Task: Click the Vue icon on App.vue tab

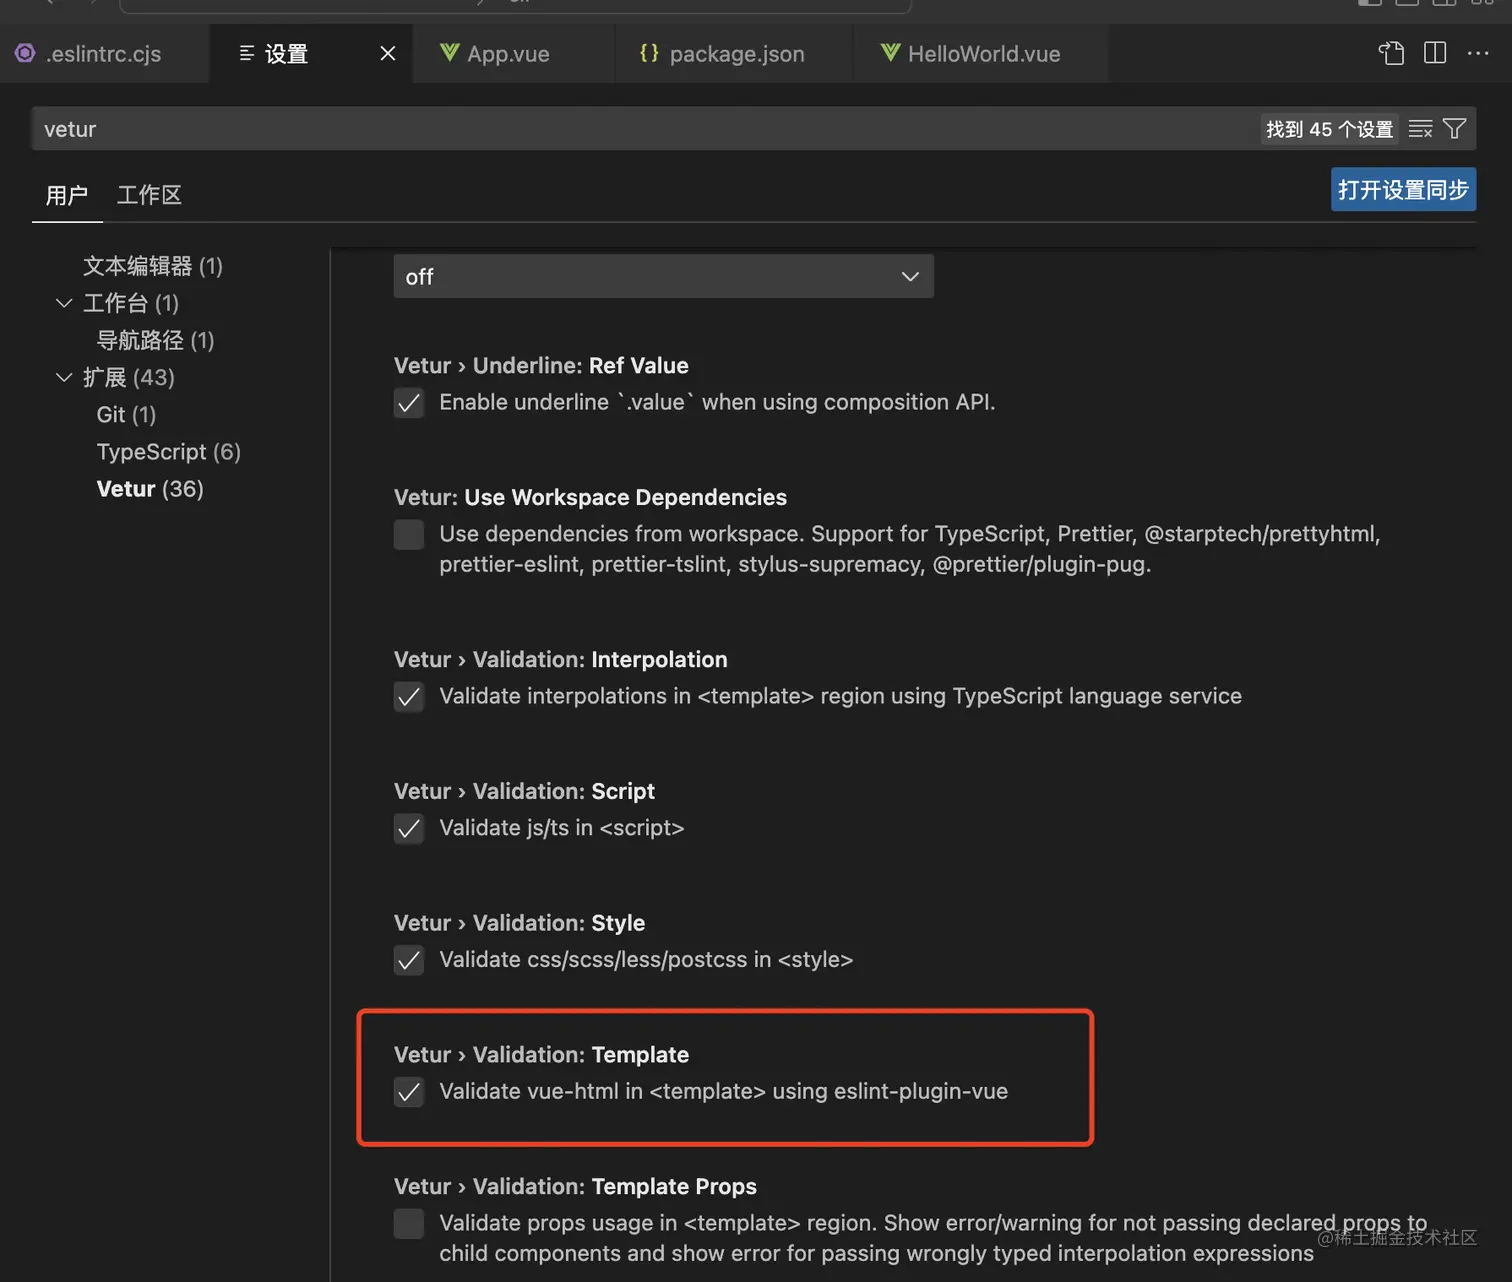Action: coord(450,52)
